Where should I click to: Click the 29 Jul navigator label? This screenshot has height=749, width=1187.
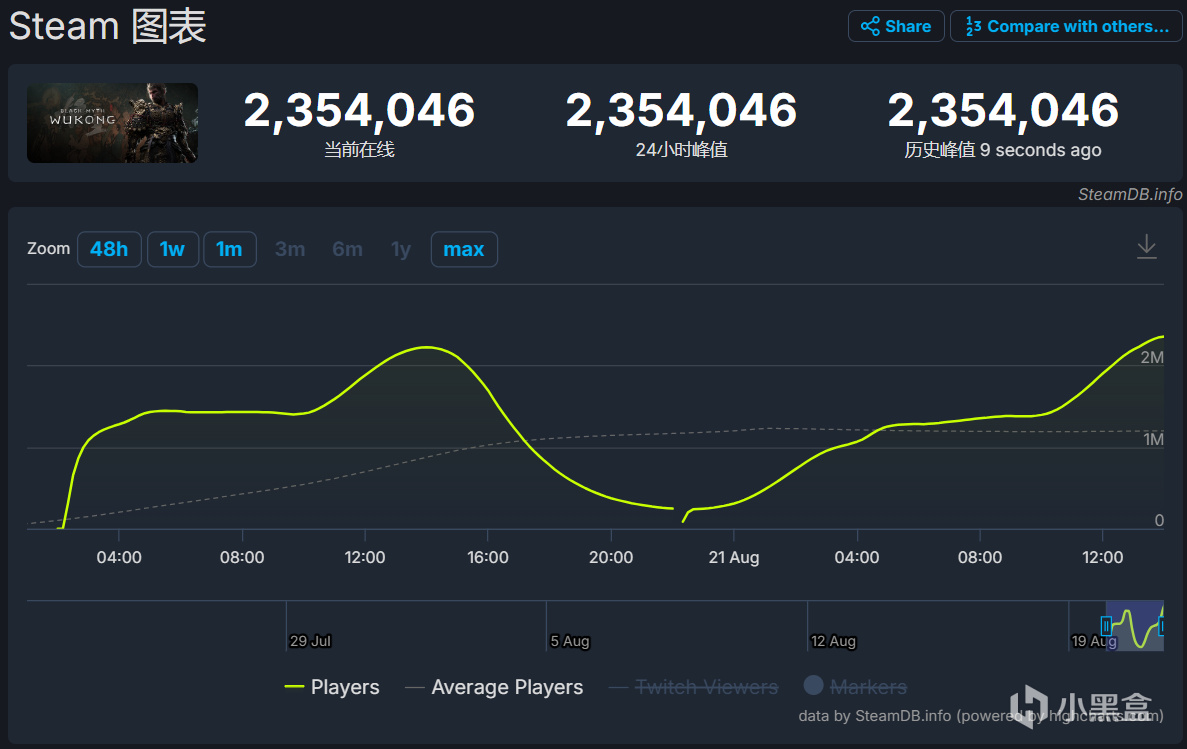click(310, 641)
